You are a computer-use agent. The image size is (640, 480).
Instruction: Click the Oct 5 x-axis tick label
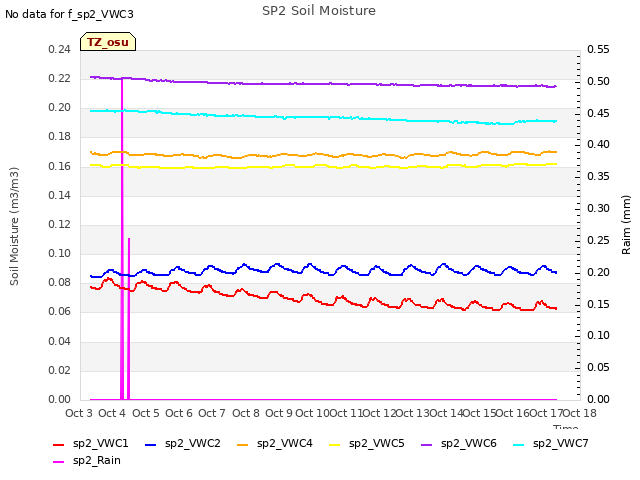(x=146, y=413)
